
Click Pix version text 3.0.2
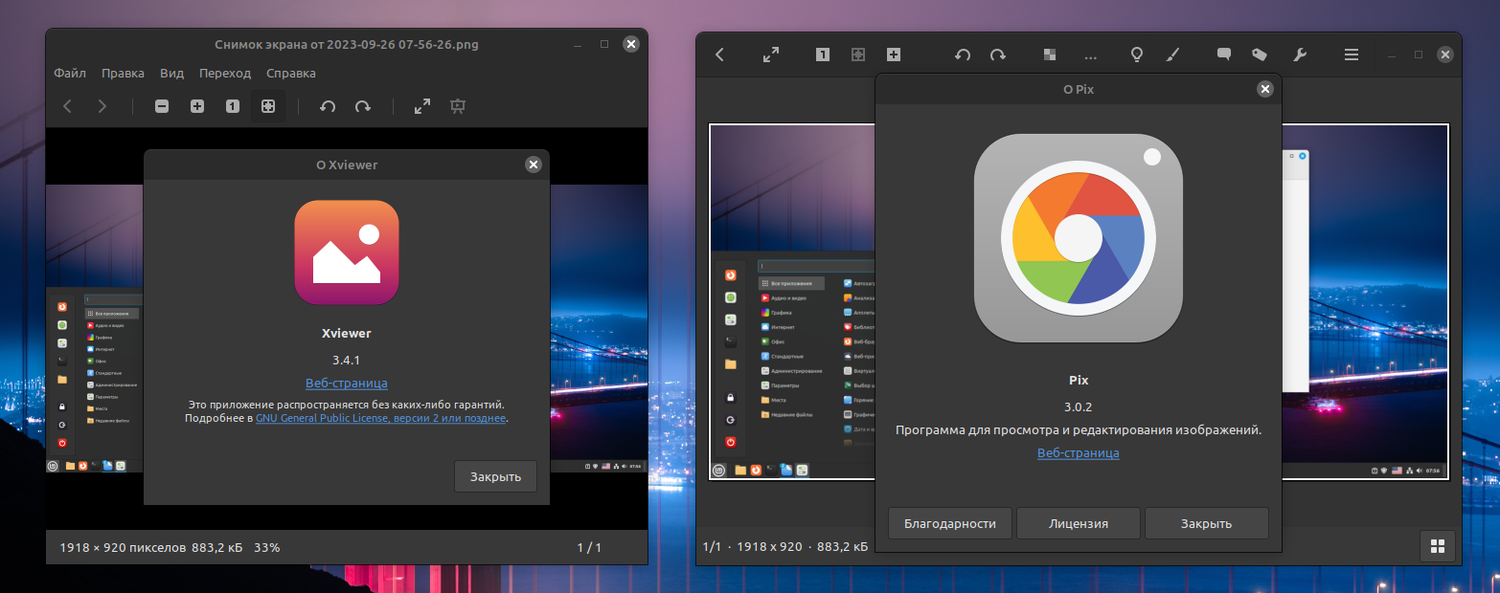1078,407
